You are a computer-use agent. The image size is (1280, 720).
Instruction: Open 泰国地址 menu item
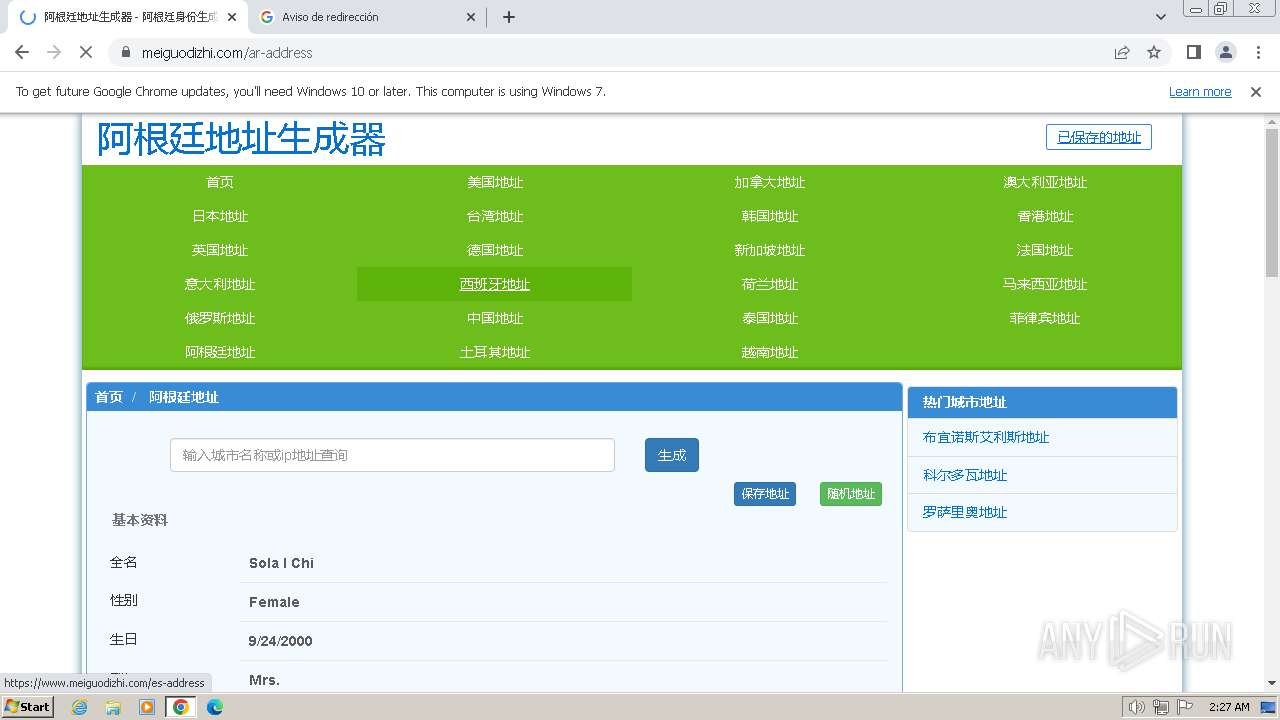tap(770, 318)
